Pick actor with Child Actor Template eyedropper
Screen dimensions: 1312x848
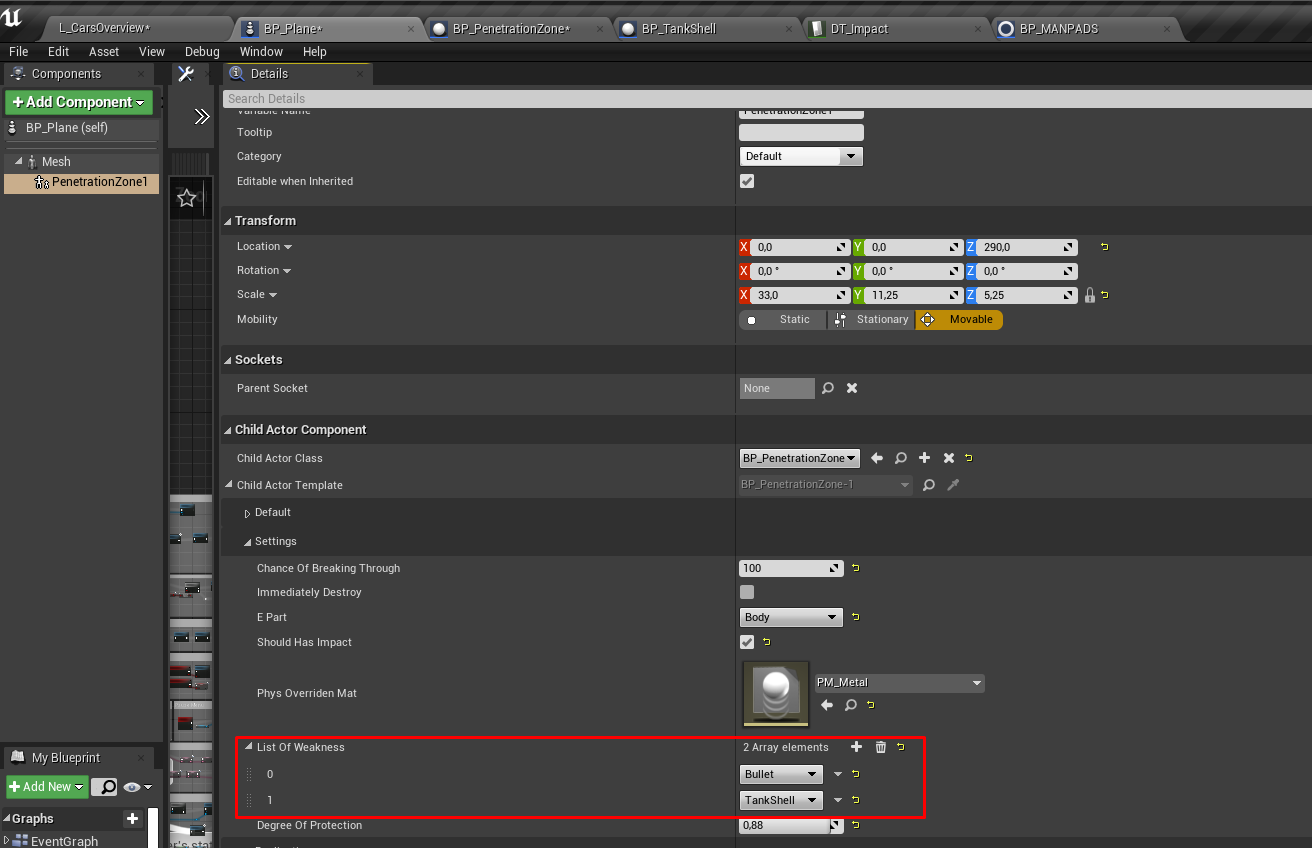pos(953,485)
